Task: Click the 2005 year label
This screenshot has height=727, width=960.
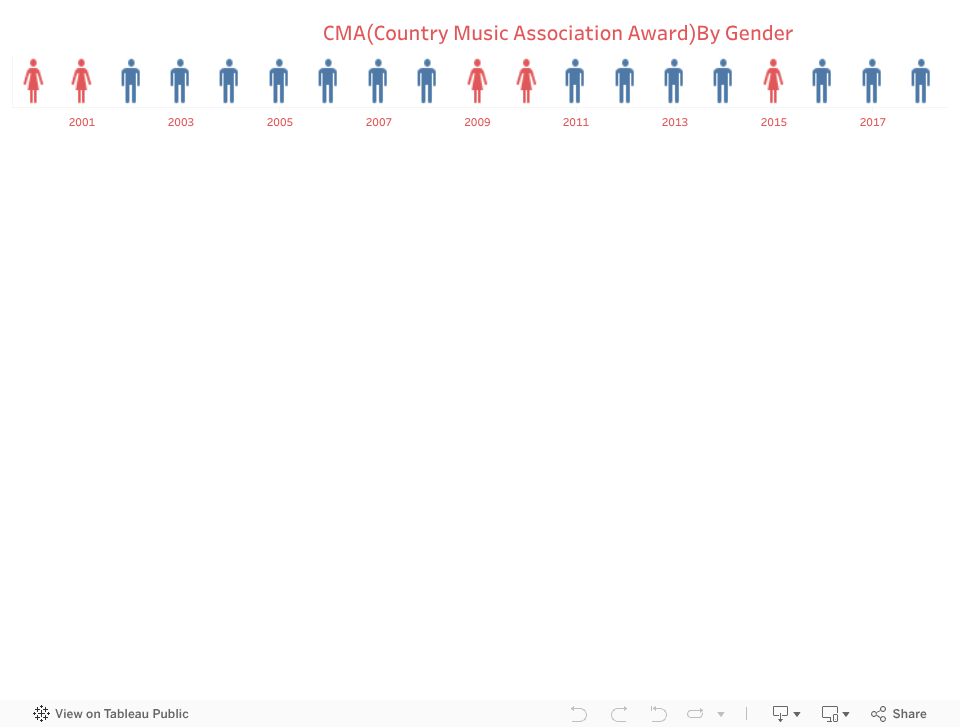Action: (x=280, y=122)
